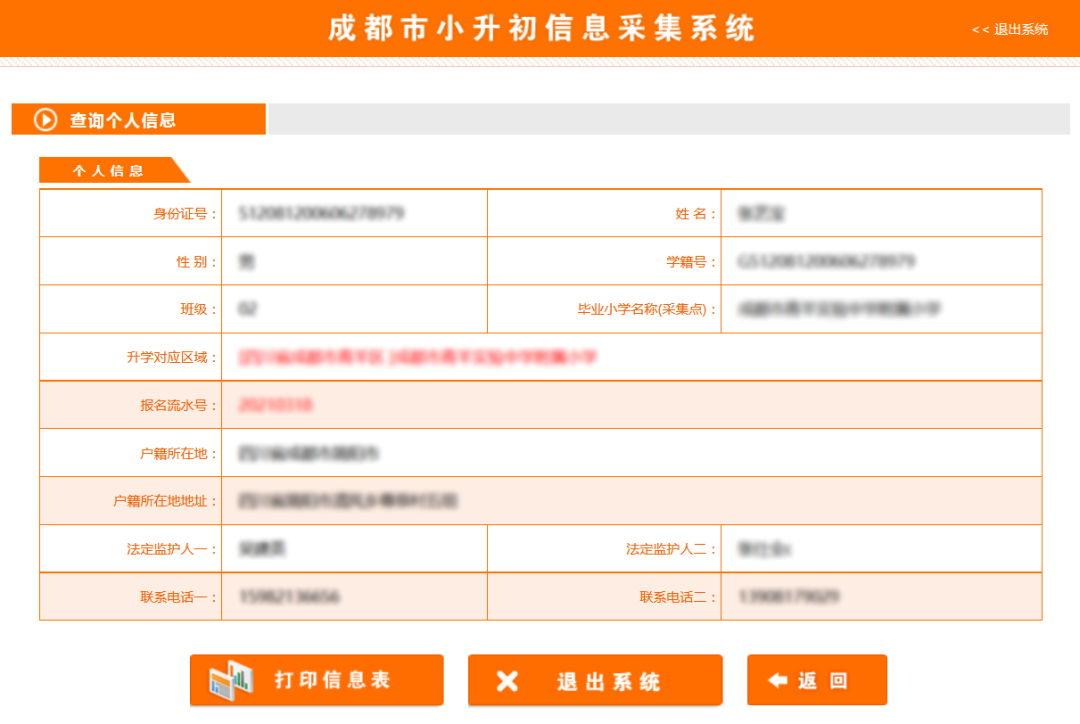Click the 毕业小学名称(采集点) value
This screenshot has width=1080, height=724.
point(880,308)
